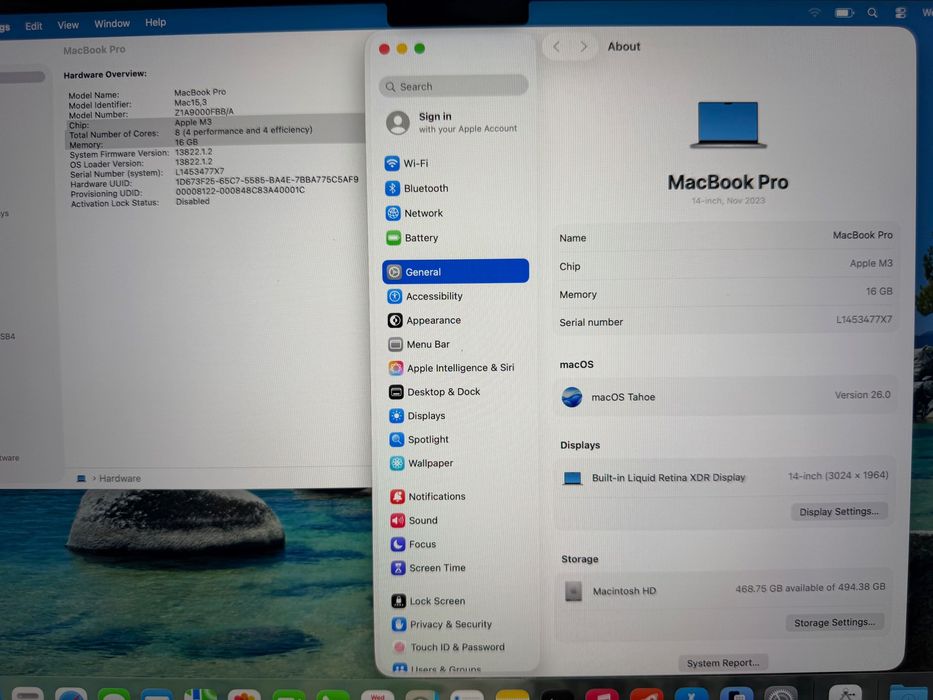Click the 14-inch (3024 × 1964) display text
Screen dimensions: 933x700
[x=838, y=476]
